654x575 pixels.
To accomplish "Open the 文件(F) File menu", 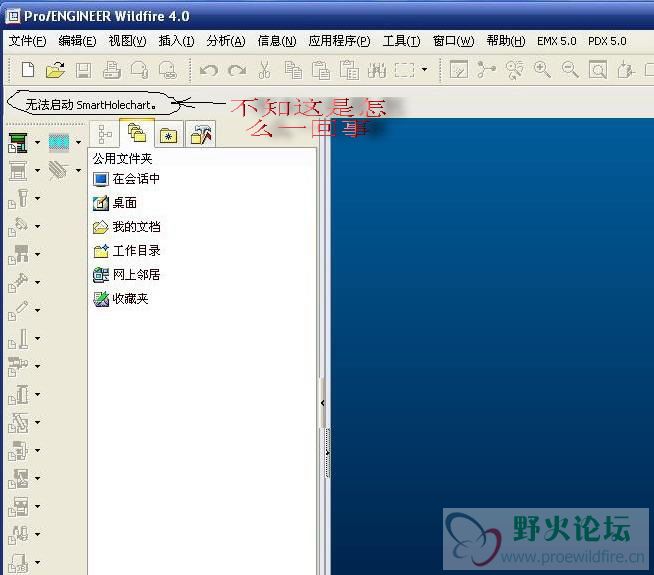I will [28, 41].
